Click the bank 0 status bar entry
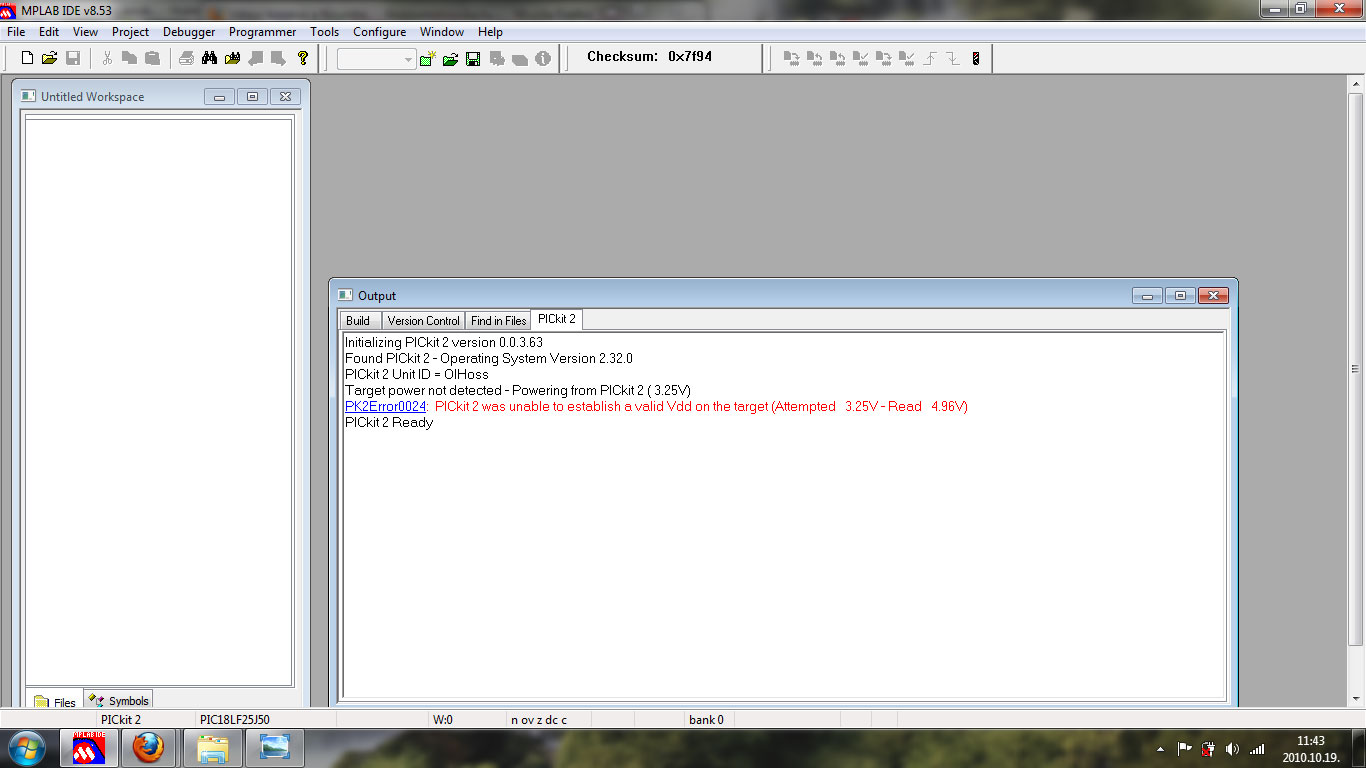This screenshot has height=768, width=1366. [x=706, y=719]
